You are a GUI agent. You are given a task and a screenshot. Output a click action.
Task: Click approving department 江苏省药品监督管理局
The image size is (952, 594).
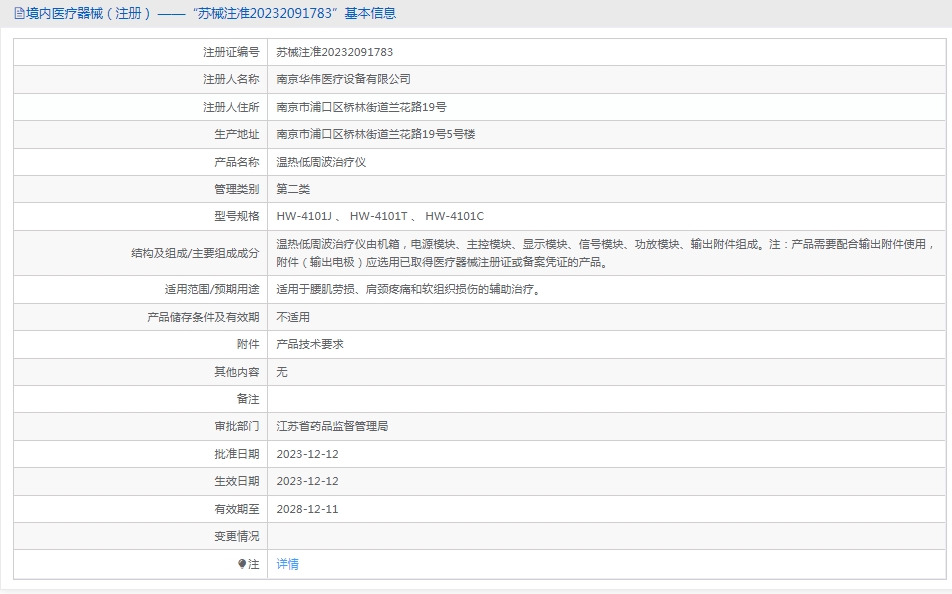(332, 426)
